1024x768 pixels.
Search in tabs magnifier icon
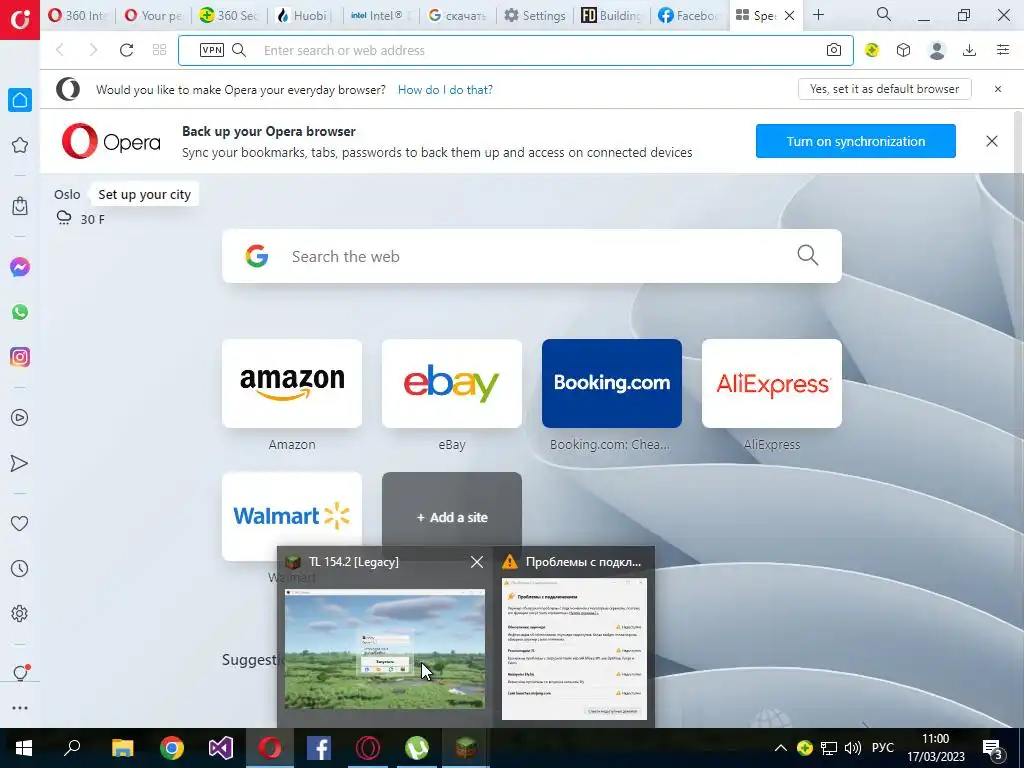coord(884,15)
